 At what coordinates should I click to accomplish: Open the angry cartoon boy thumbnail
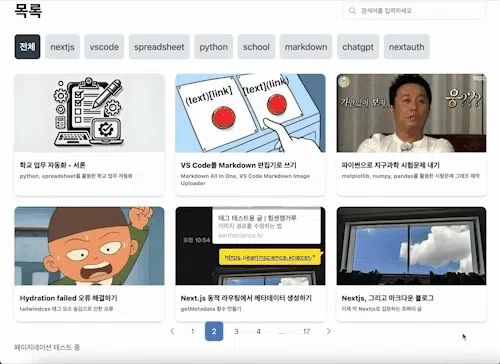pyautogui.click(x=89, y=246)
